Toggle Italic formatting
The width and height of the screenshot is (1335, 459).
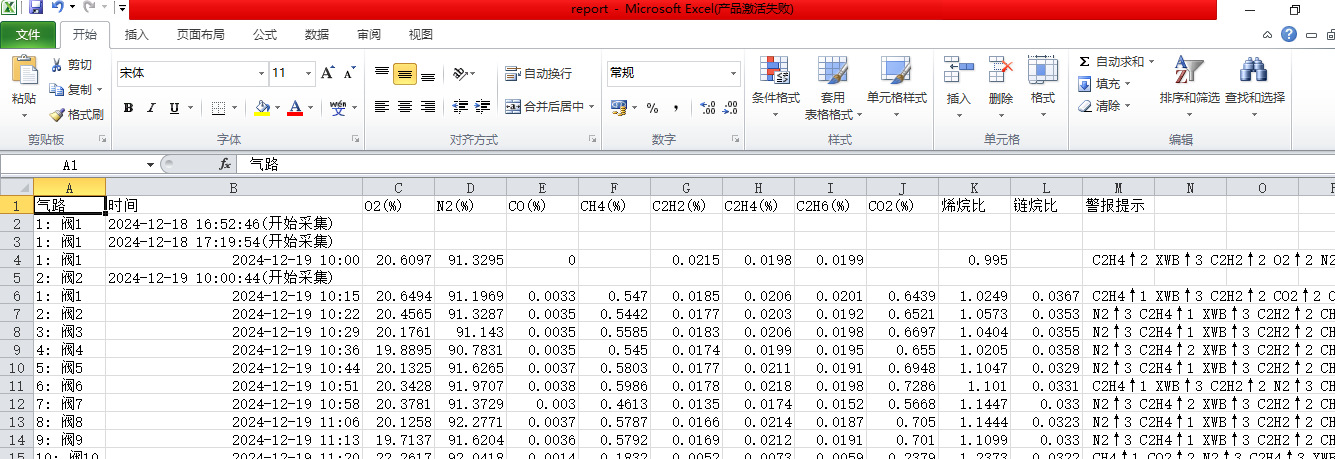click(151, 108)
